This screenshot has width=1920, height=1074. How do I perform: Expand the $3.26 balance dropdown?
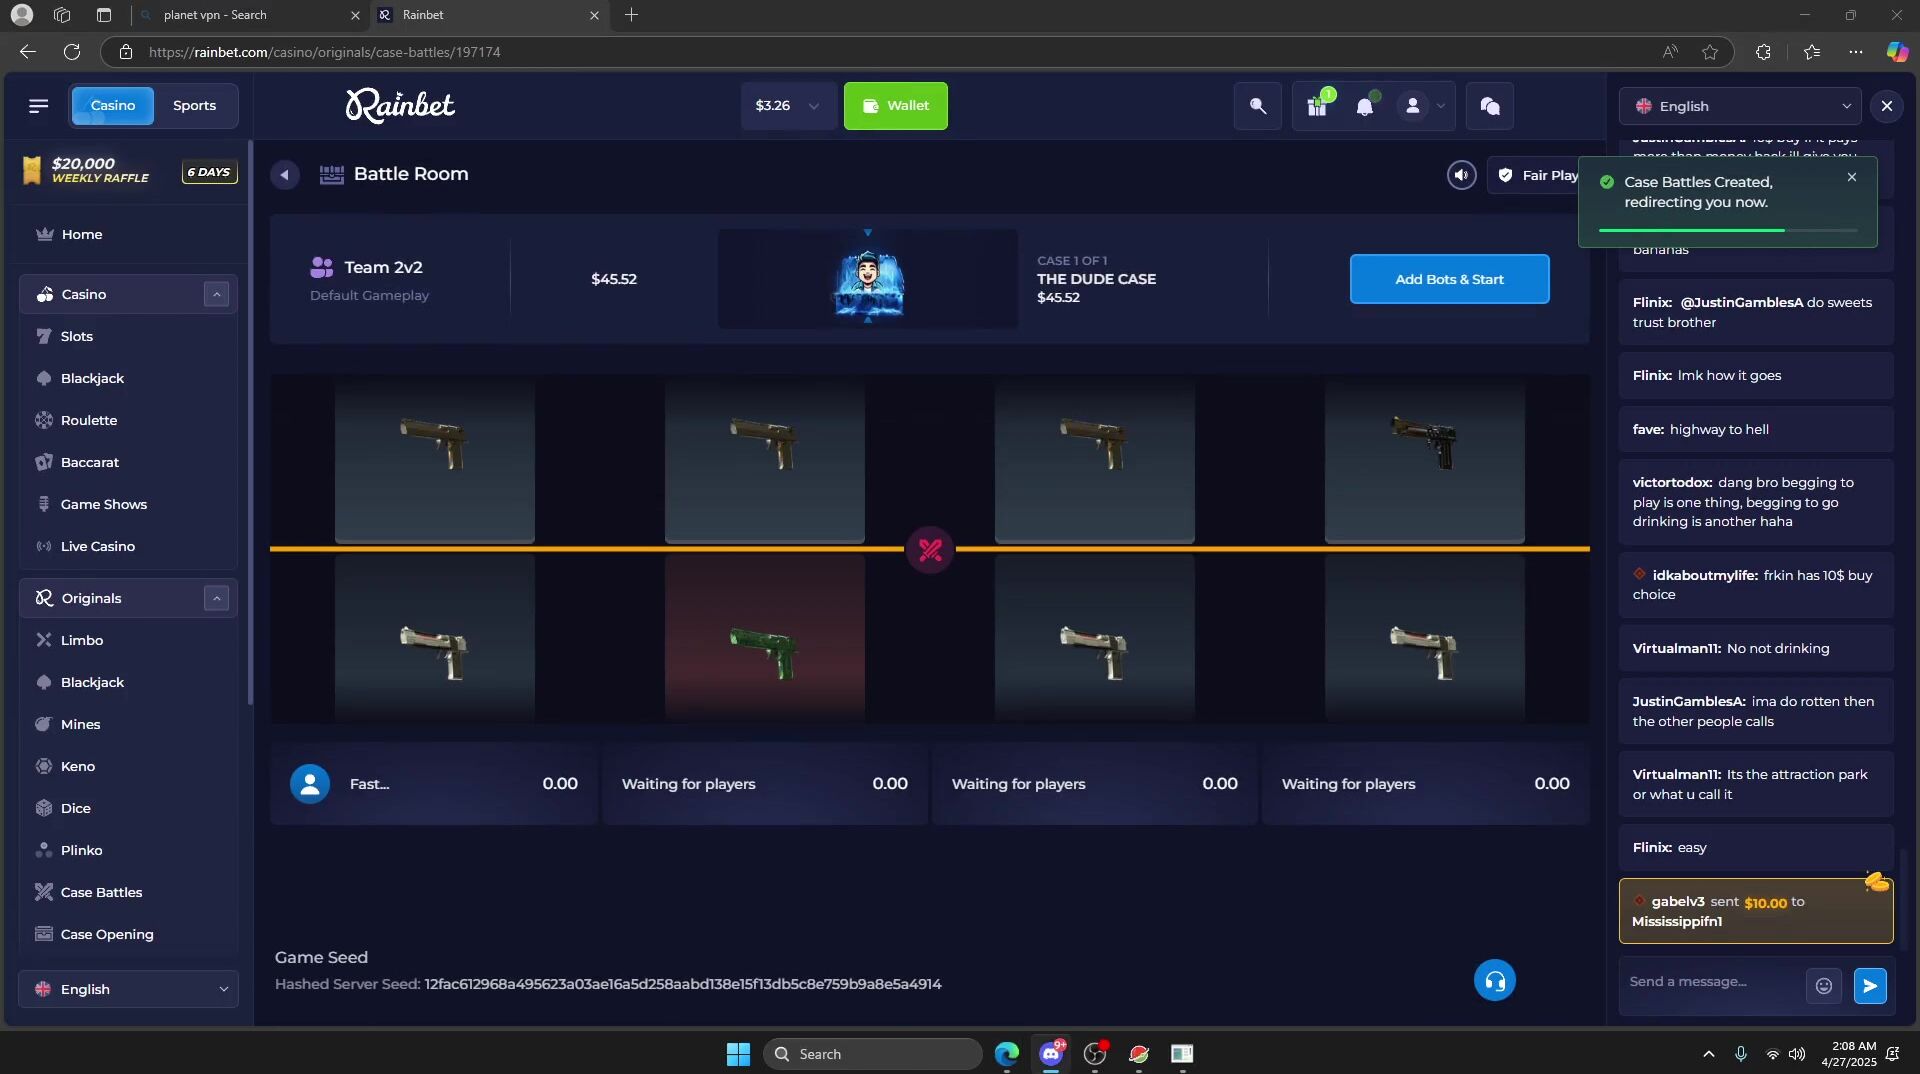point(788,106)
